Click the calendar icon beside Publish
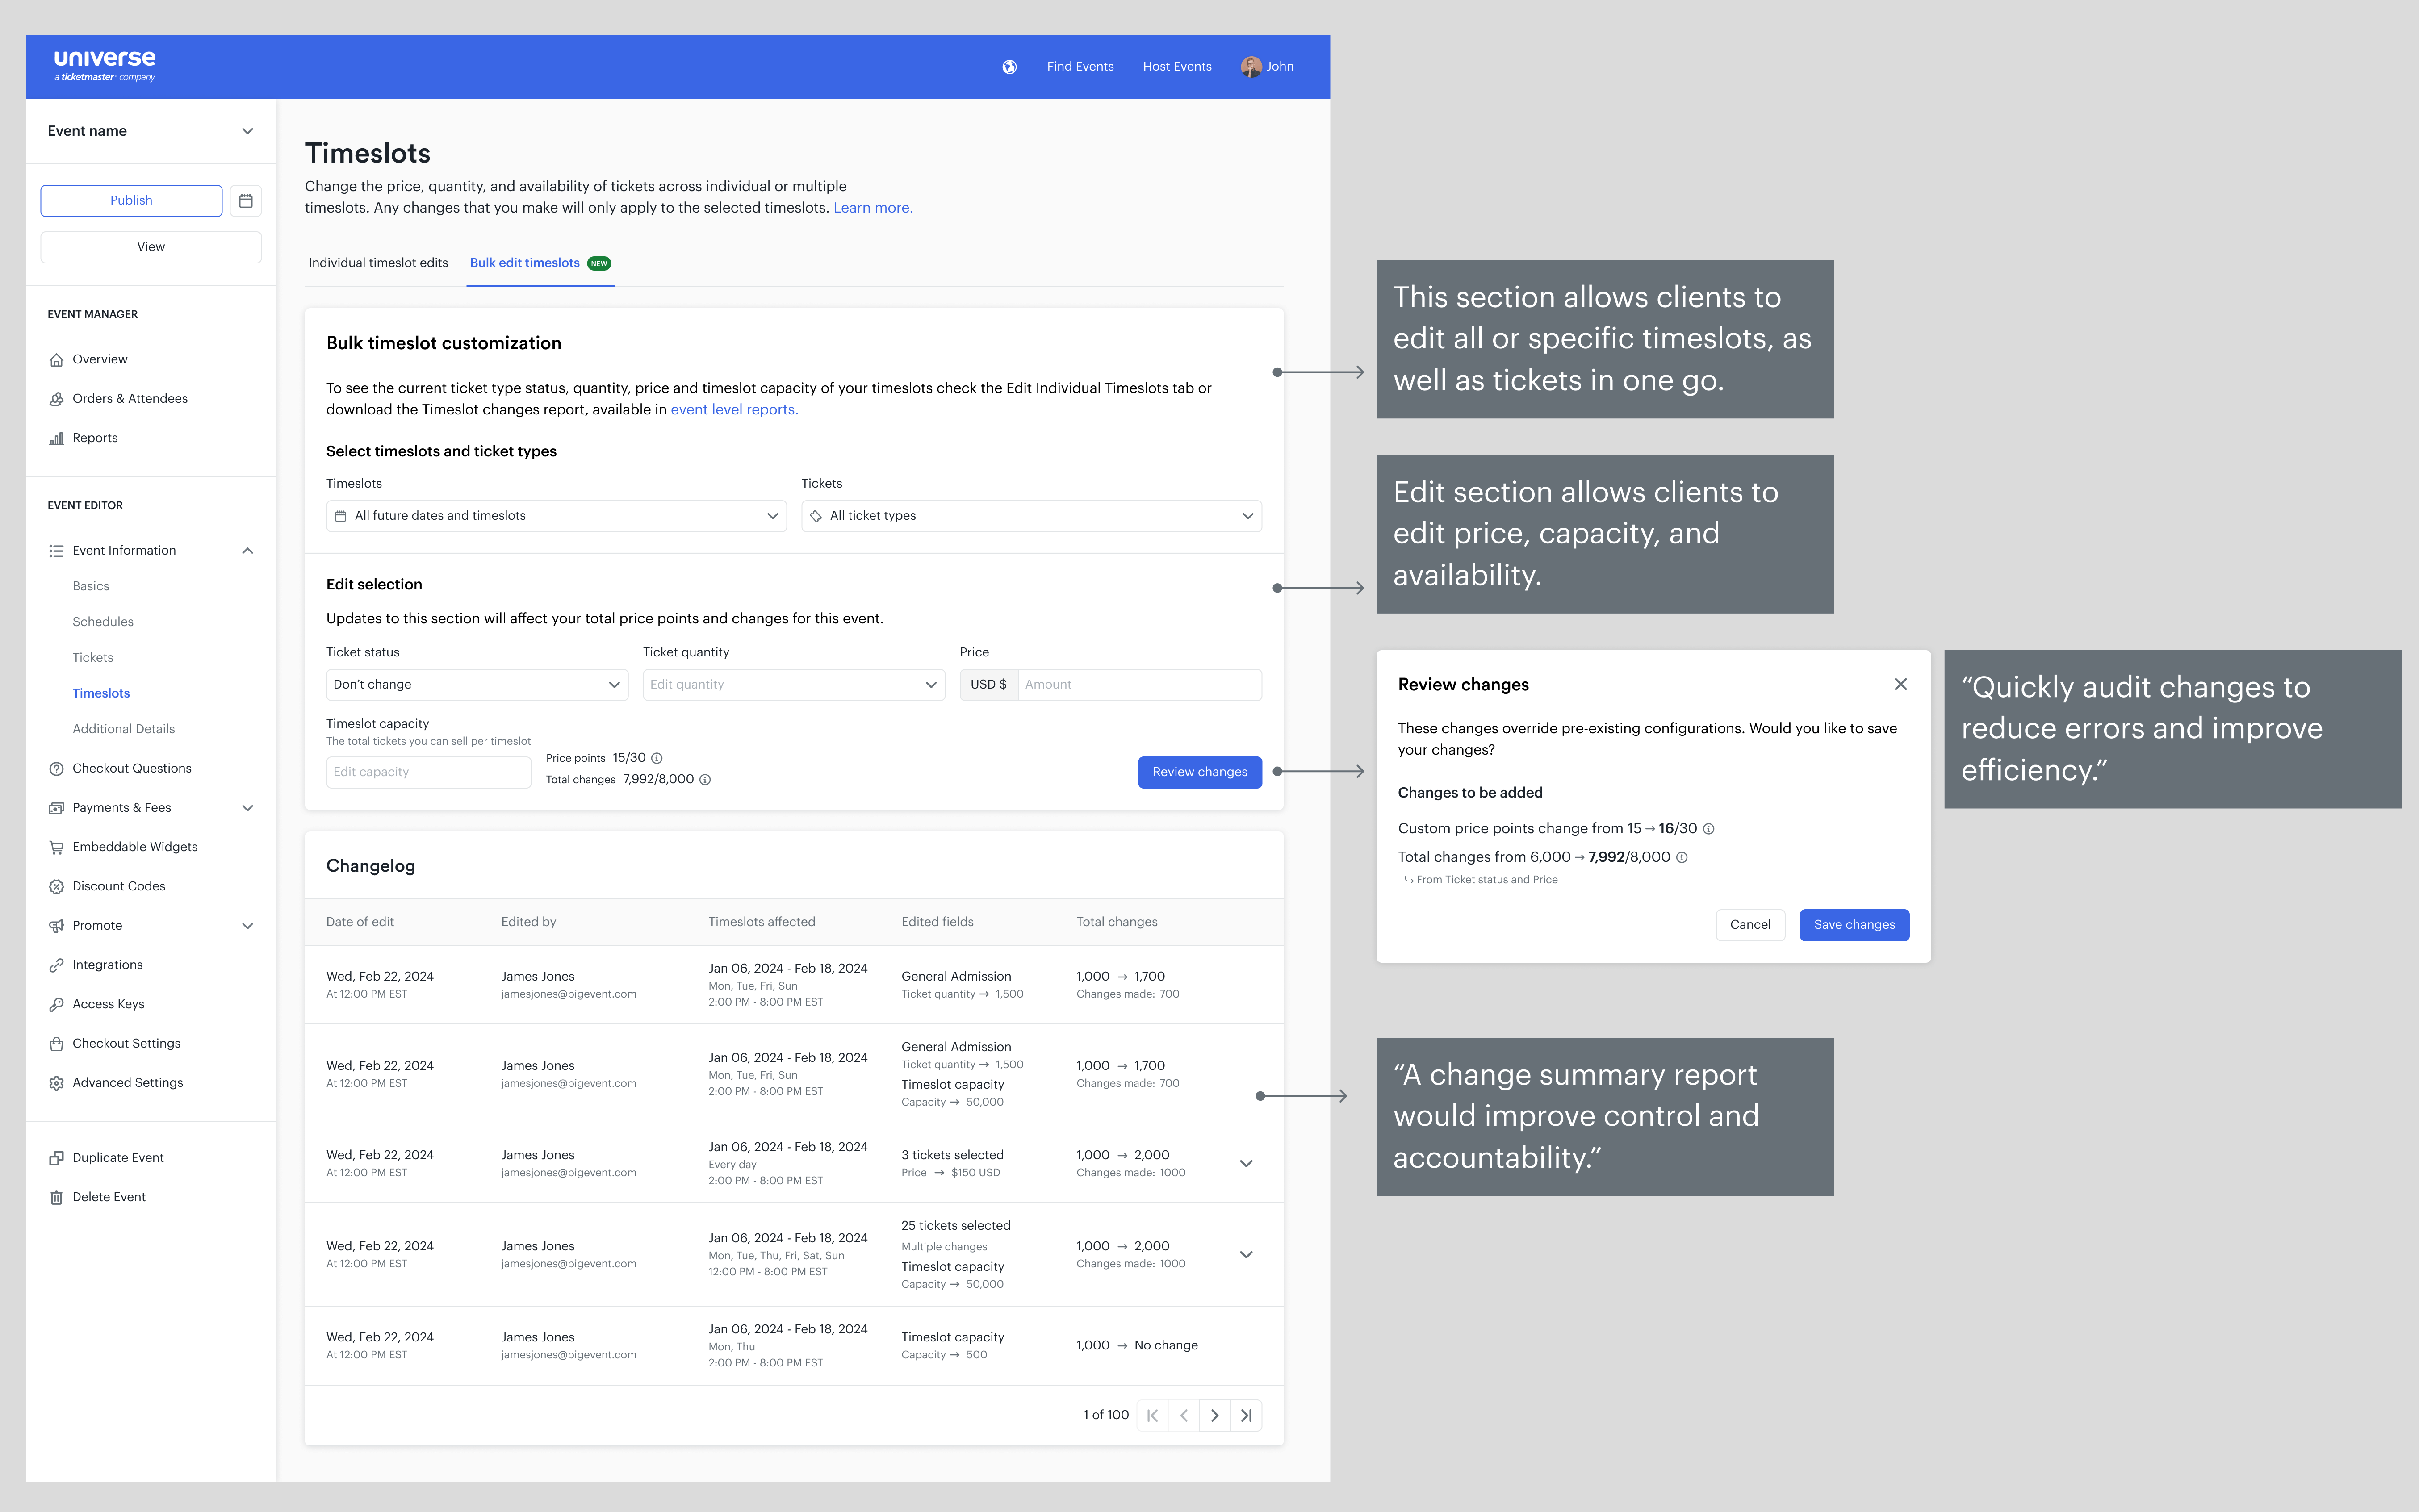Viewport: 2419px width, 1512px height. click(246, 201)
